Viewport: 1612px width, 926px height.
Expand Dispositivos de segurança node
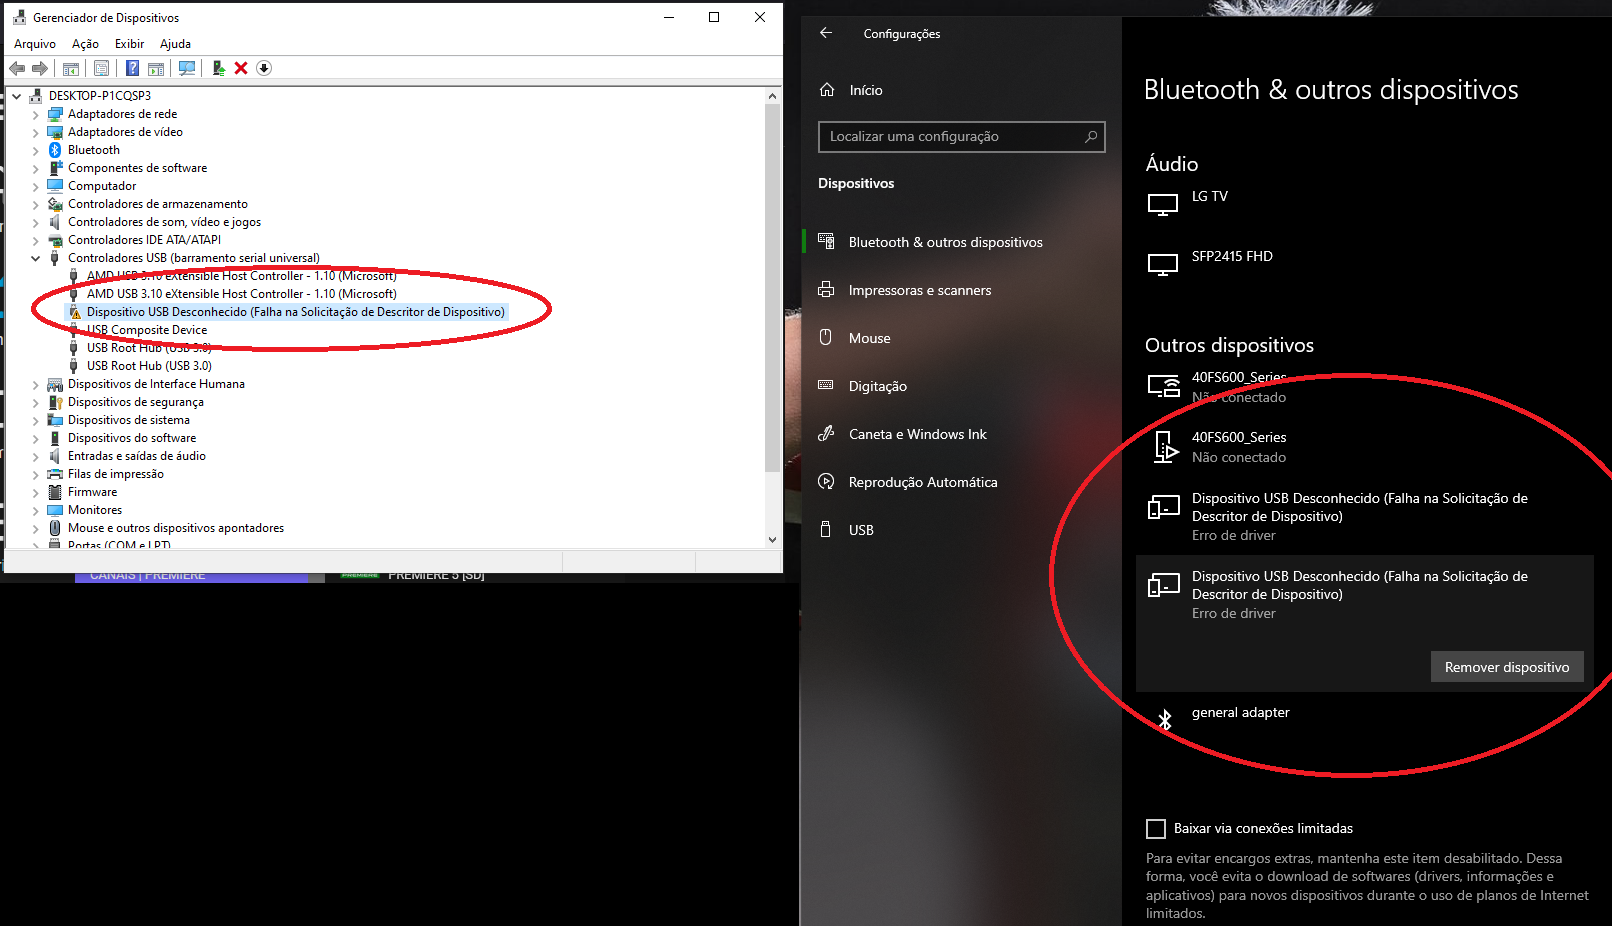[x=36, y=402]
